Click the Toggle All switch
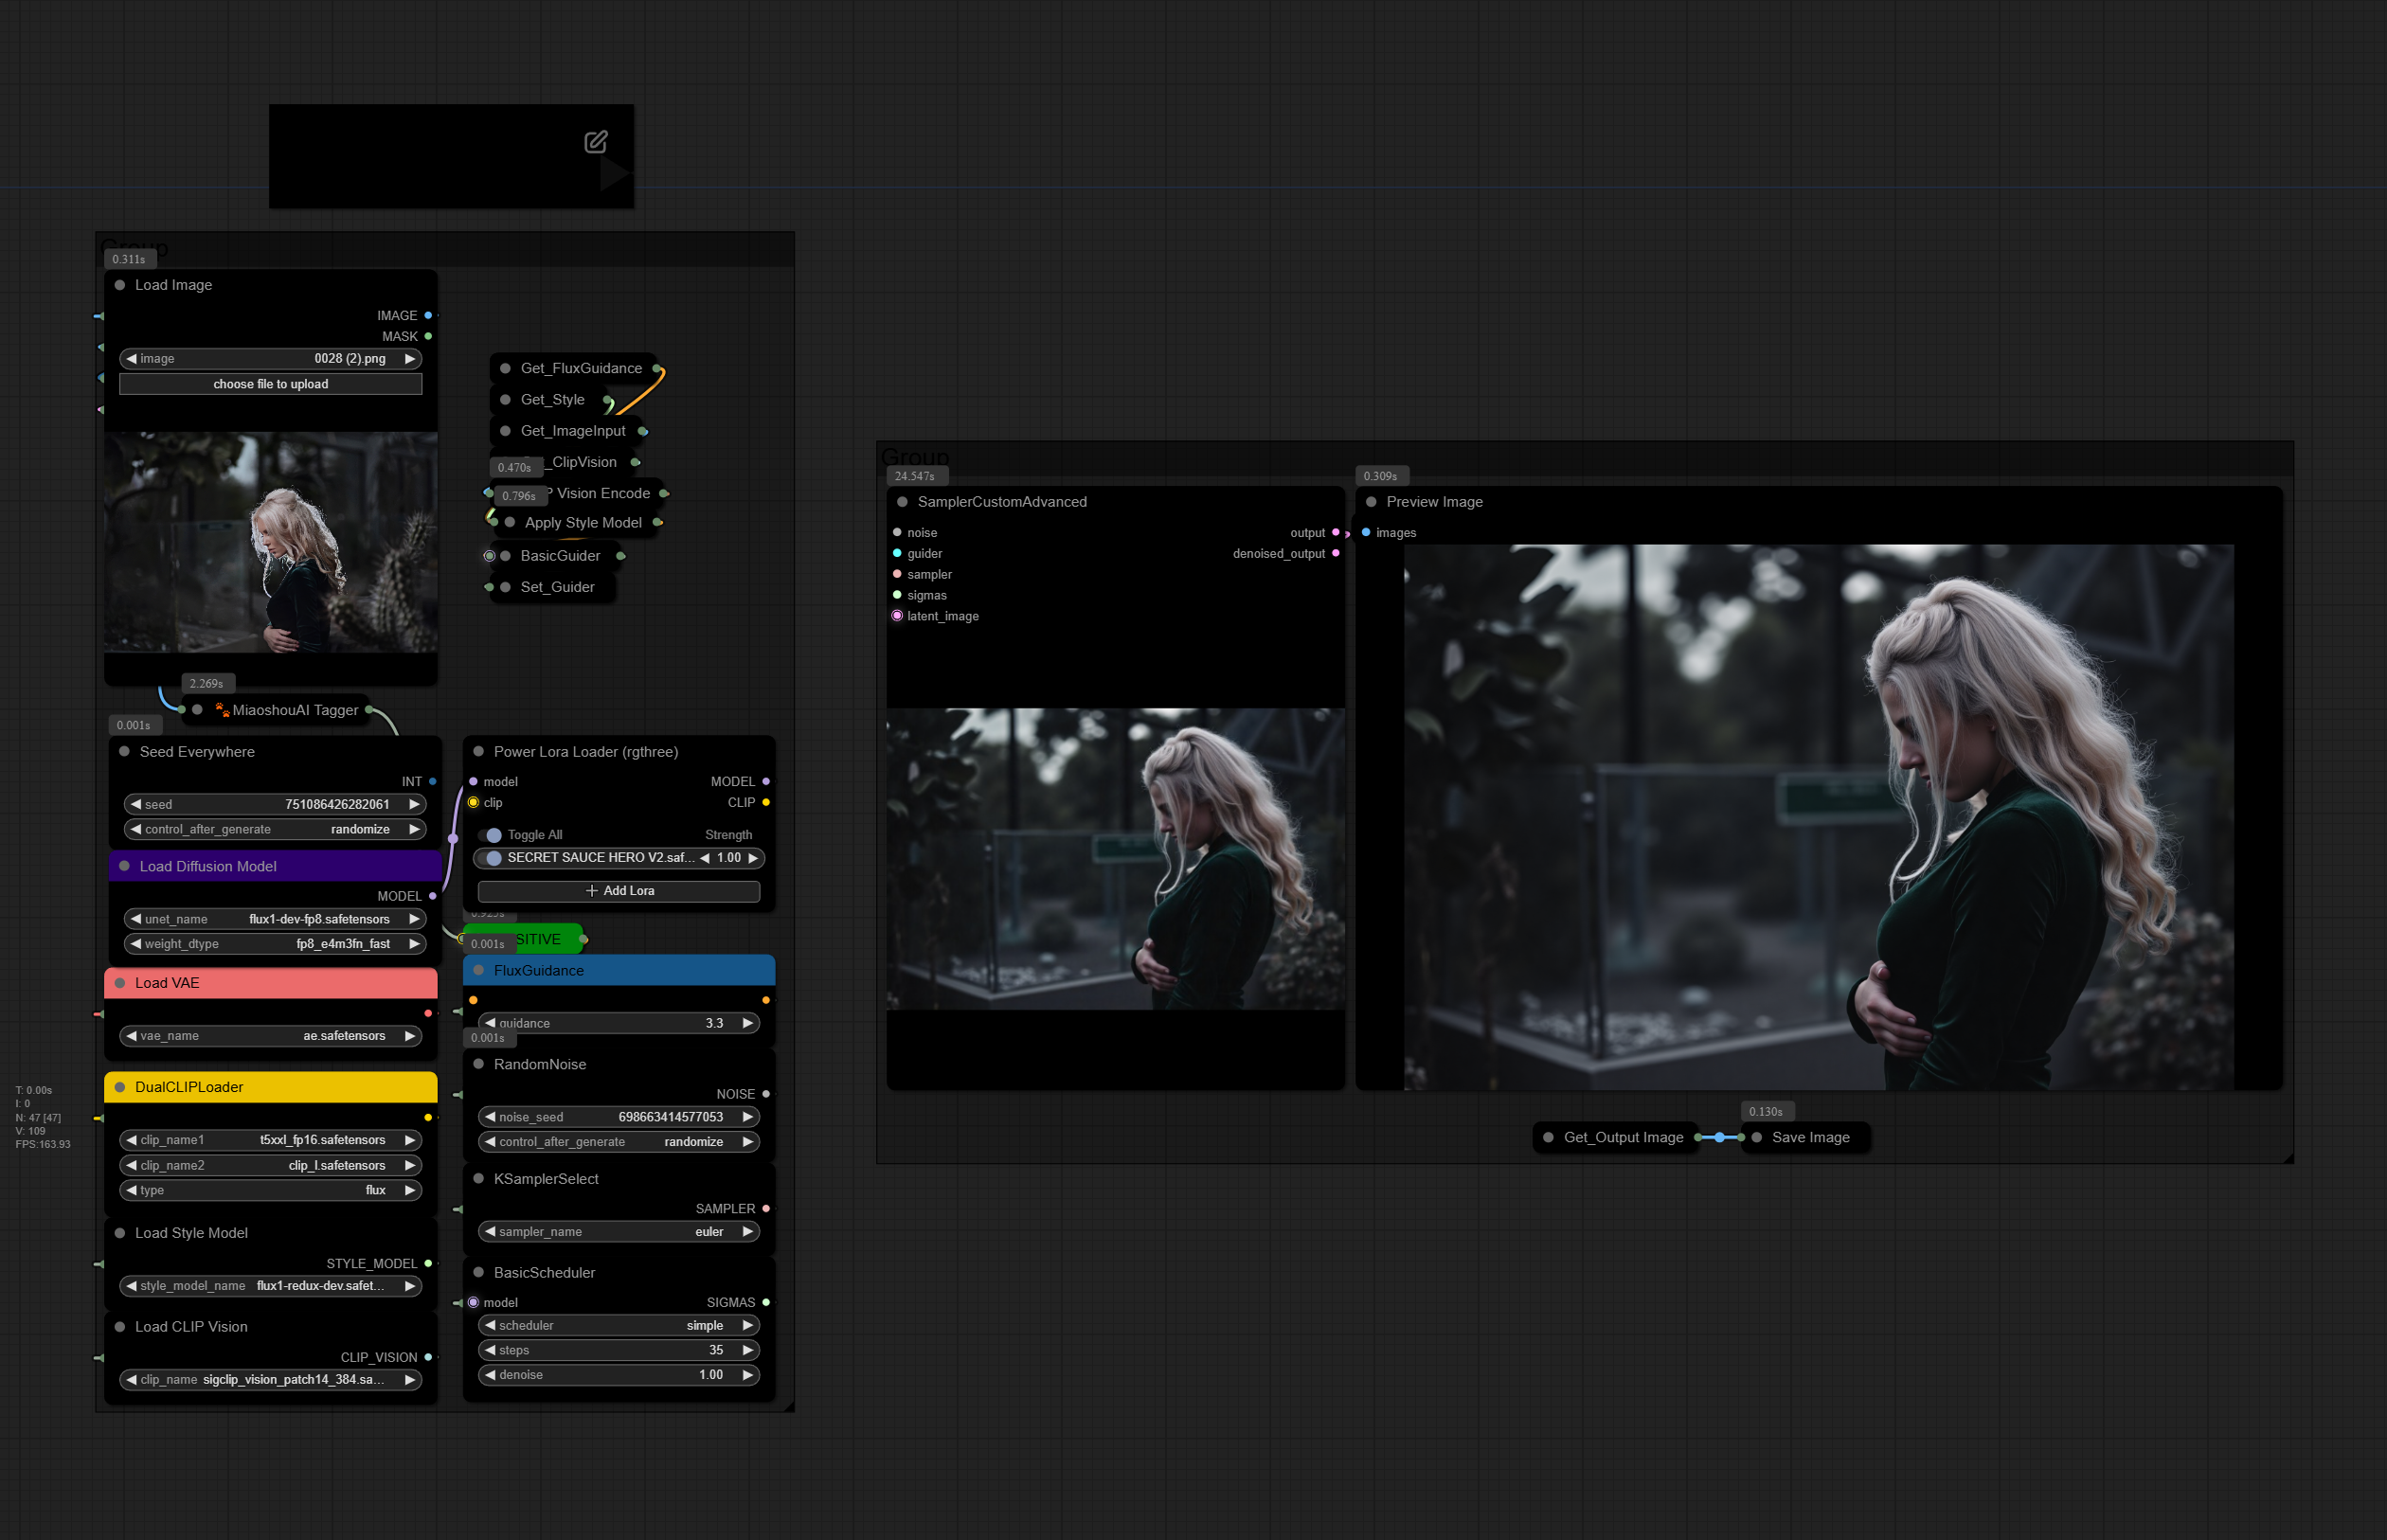 point(491,835)
